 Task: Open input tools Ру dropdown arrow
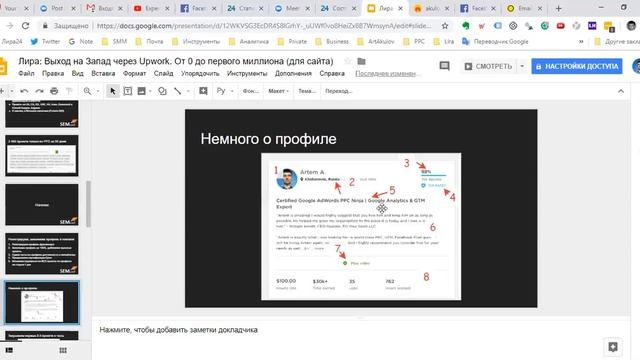(232, 91)
